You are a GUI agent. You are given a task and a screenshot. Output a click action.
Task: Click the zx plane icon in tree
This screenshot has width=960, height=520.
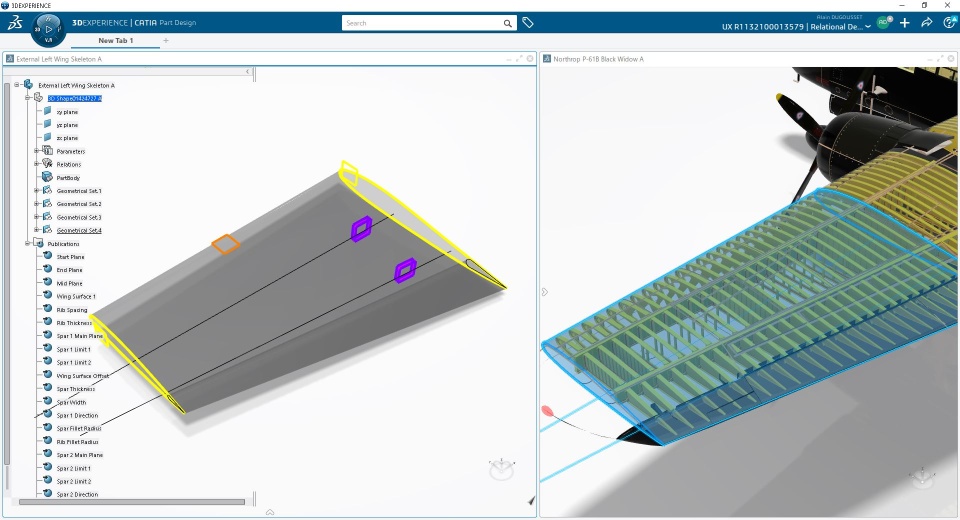tap(47, 137)
